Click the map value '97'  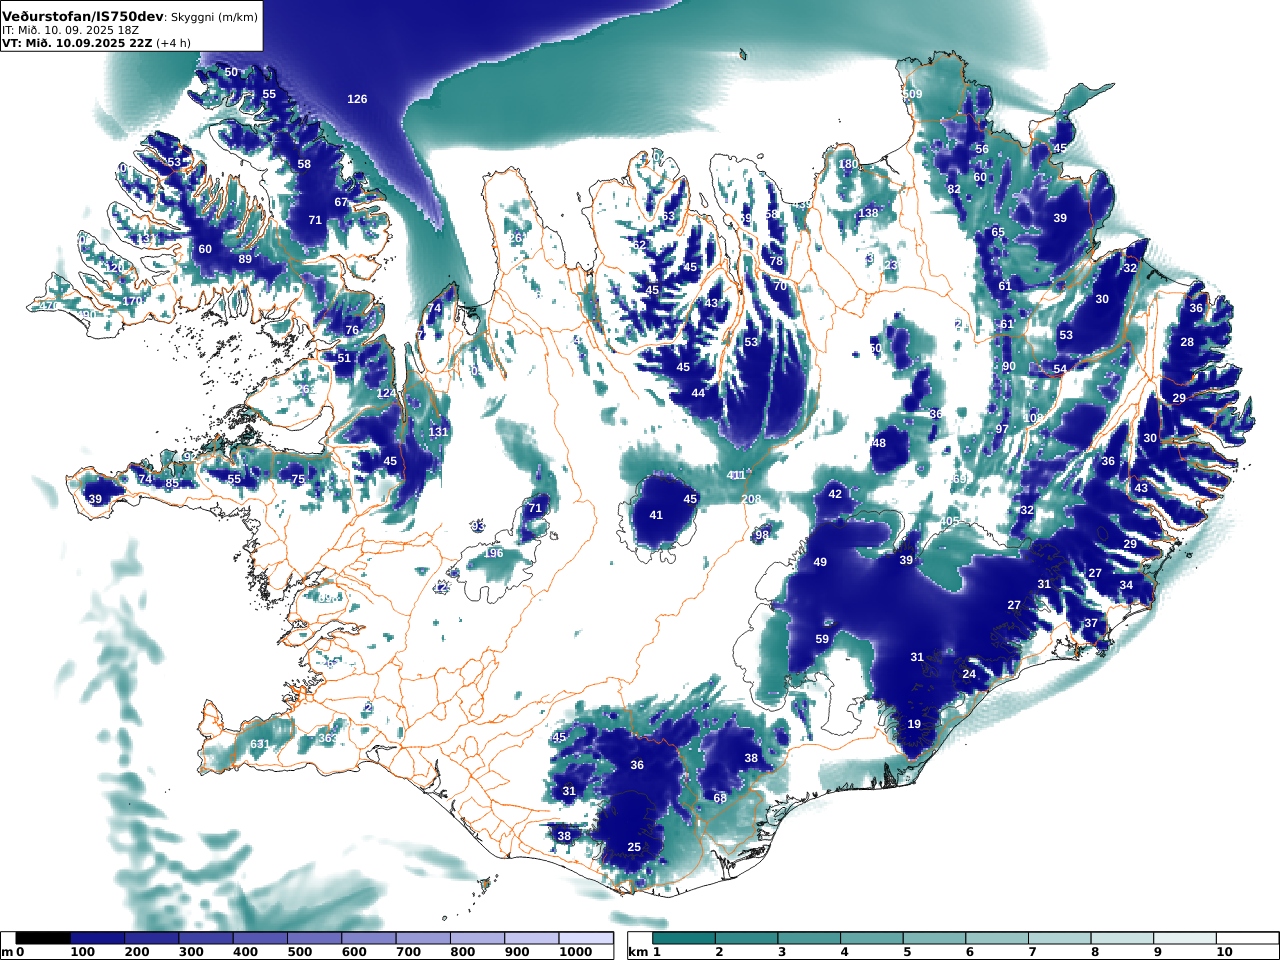[1002, 429]
